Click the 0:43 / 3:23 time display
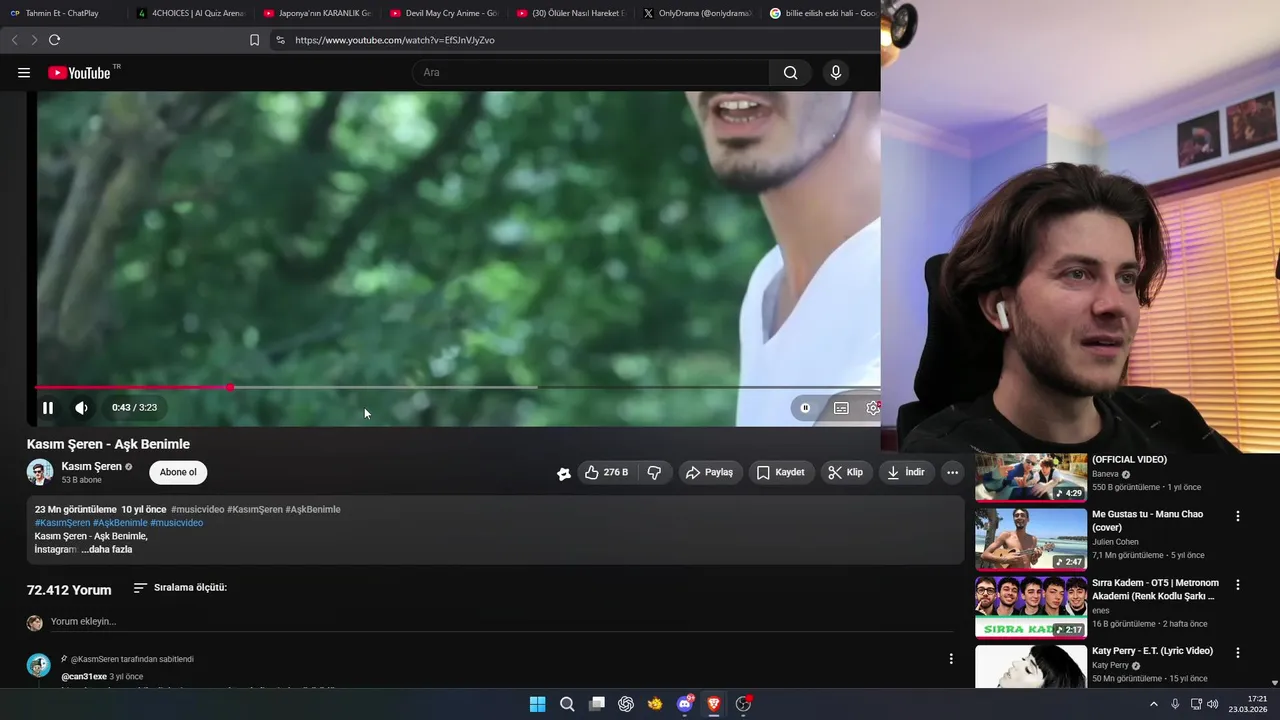Image resolution: width=1280 pixels, height=720 pixels. (x=134, y=408)
